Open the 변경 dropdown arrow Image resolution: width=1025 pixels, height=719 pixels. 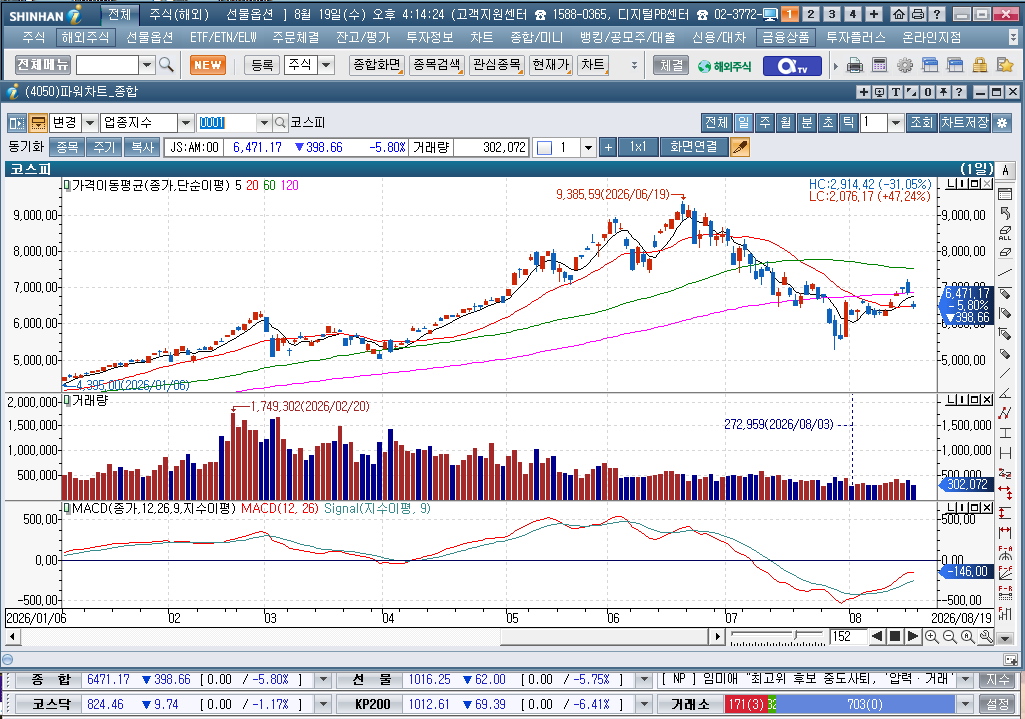[91, 123]
